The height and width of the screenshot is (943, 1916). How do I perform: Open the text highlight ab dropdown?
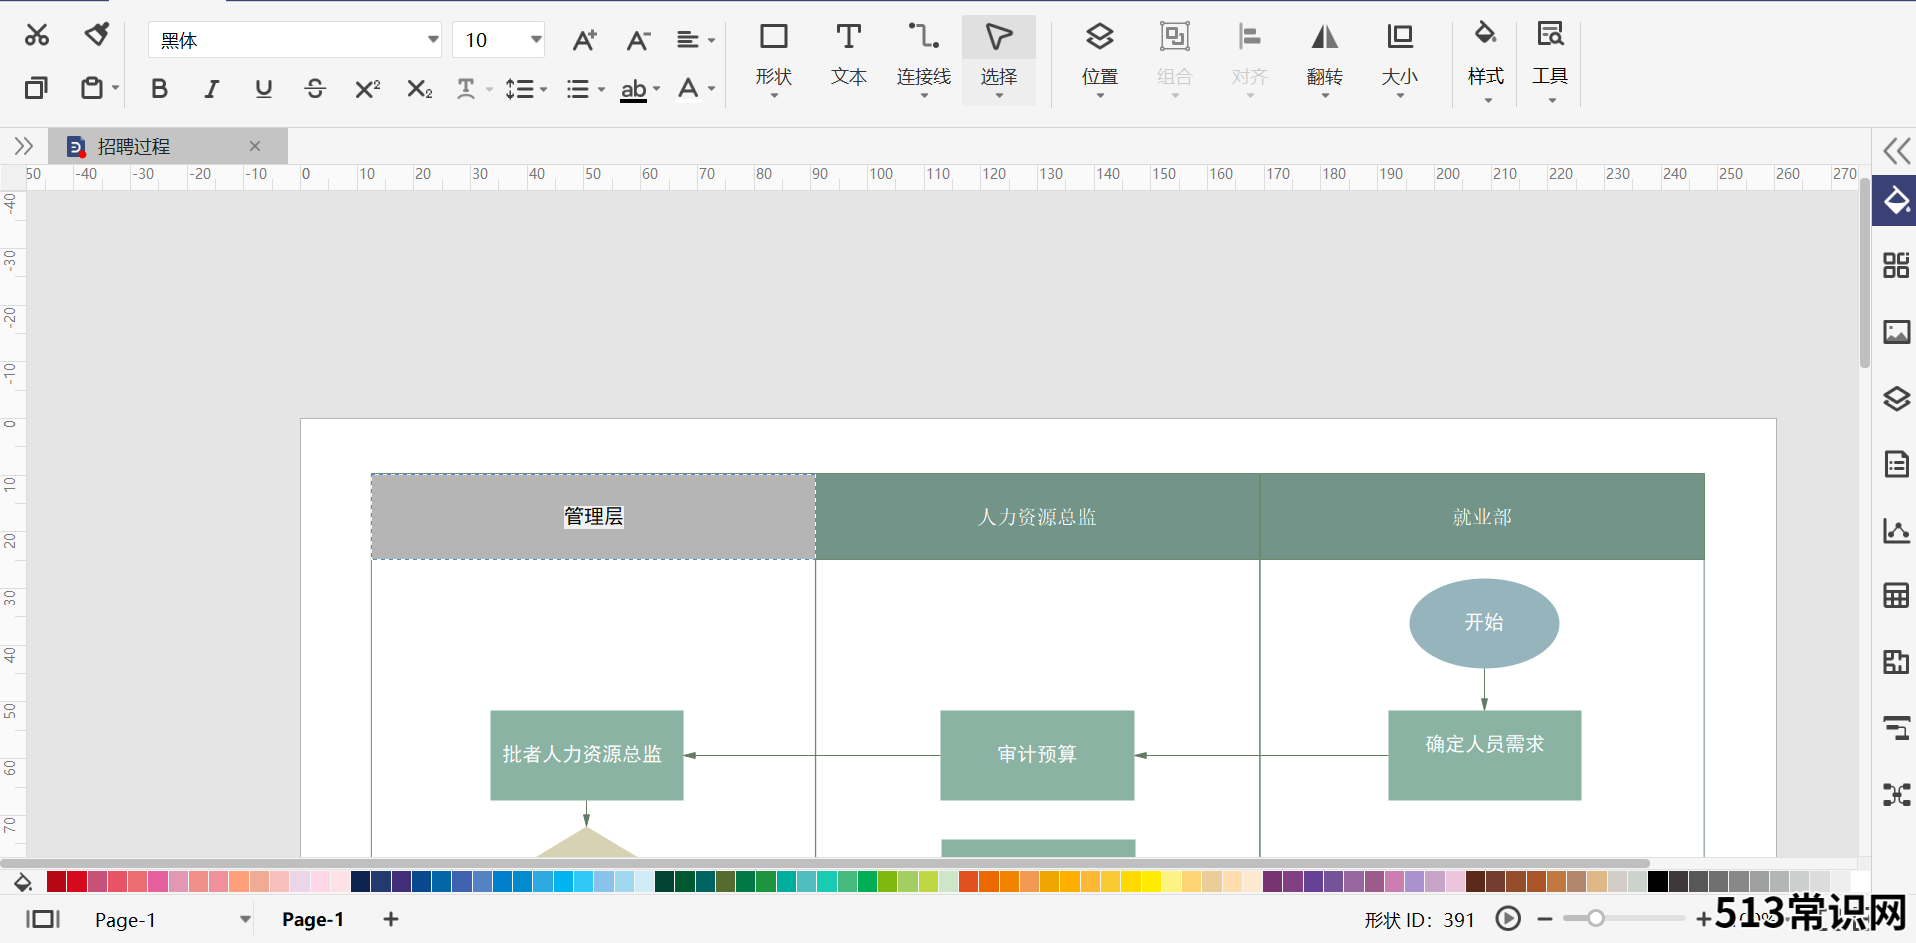(x=640, y=89)
